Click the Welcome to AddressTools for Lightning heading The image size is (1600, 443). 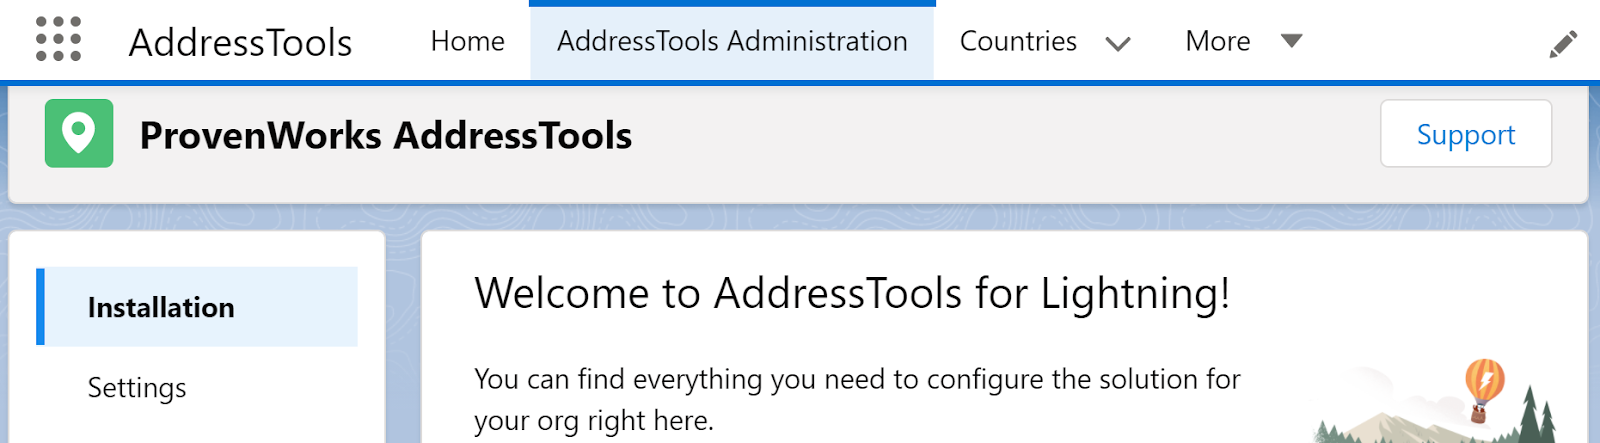[852, 294]
